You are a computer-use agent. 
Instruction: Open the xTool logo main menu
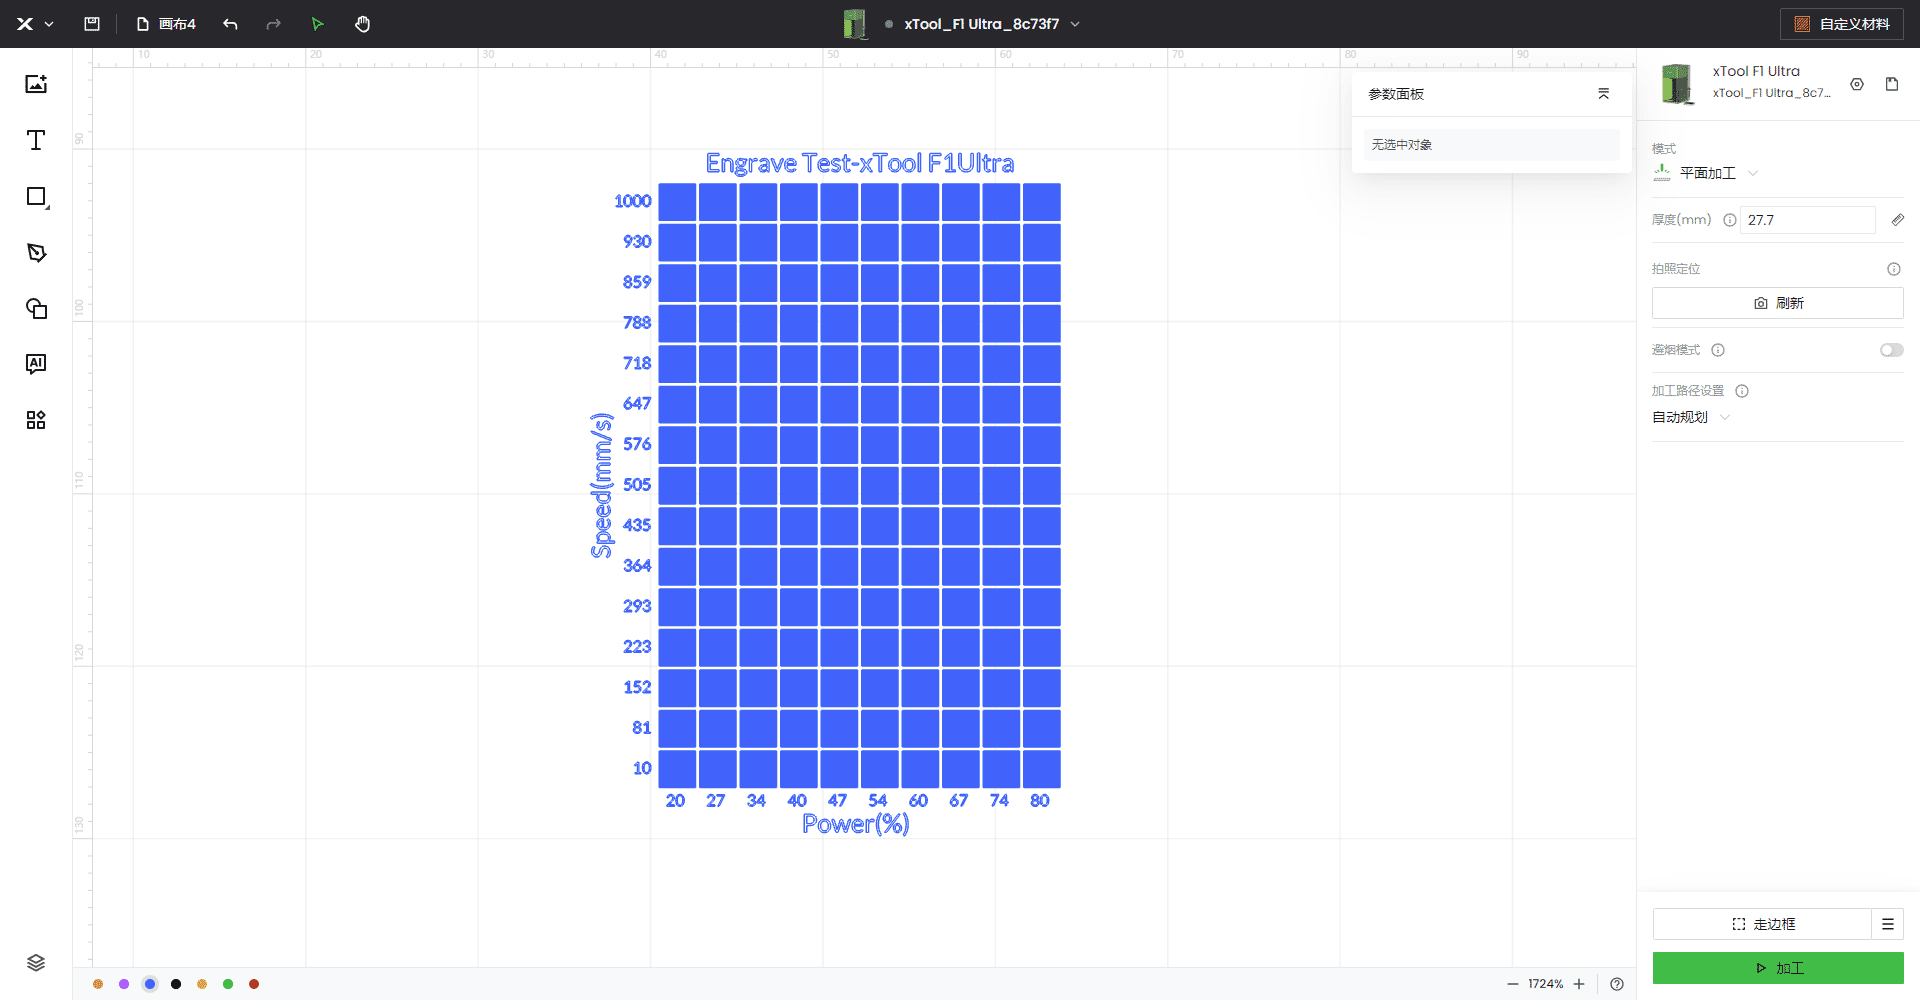click(34, 24)
